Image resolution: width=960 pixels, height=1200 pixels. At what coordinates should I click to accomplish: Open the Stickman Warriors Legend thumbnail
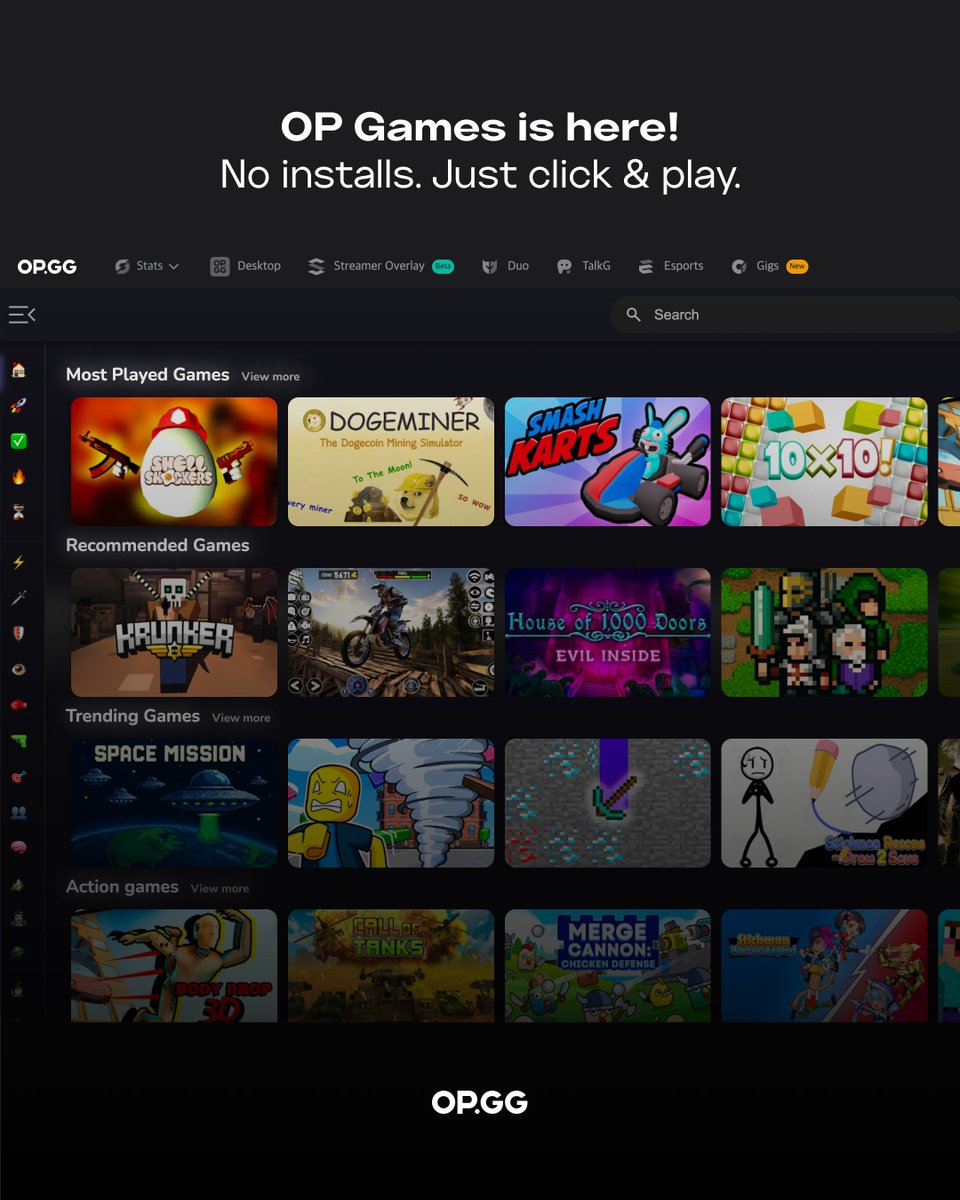tap(824, 965)
